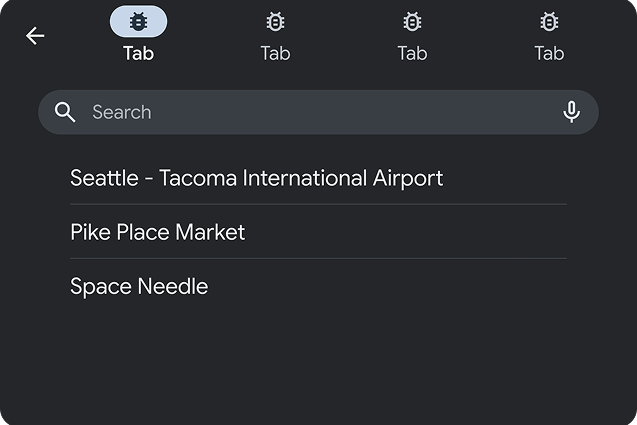Image resolution: width=637 pixels, height=425 pixels.
Task: Go back using the left arrow
Action: (35, 36)
